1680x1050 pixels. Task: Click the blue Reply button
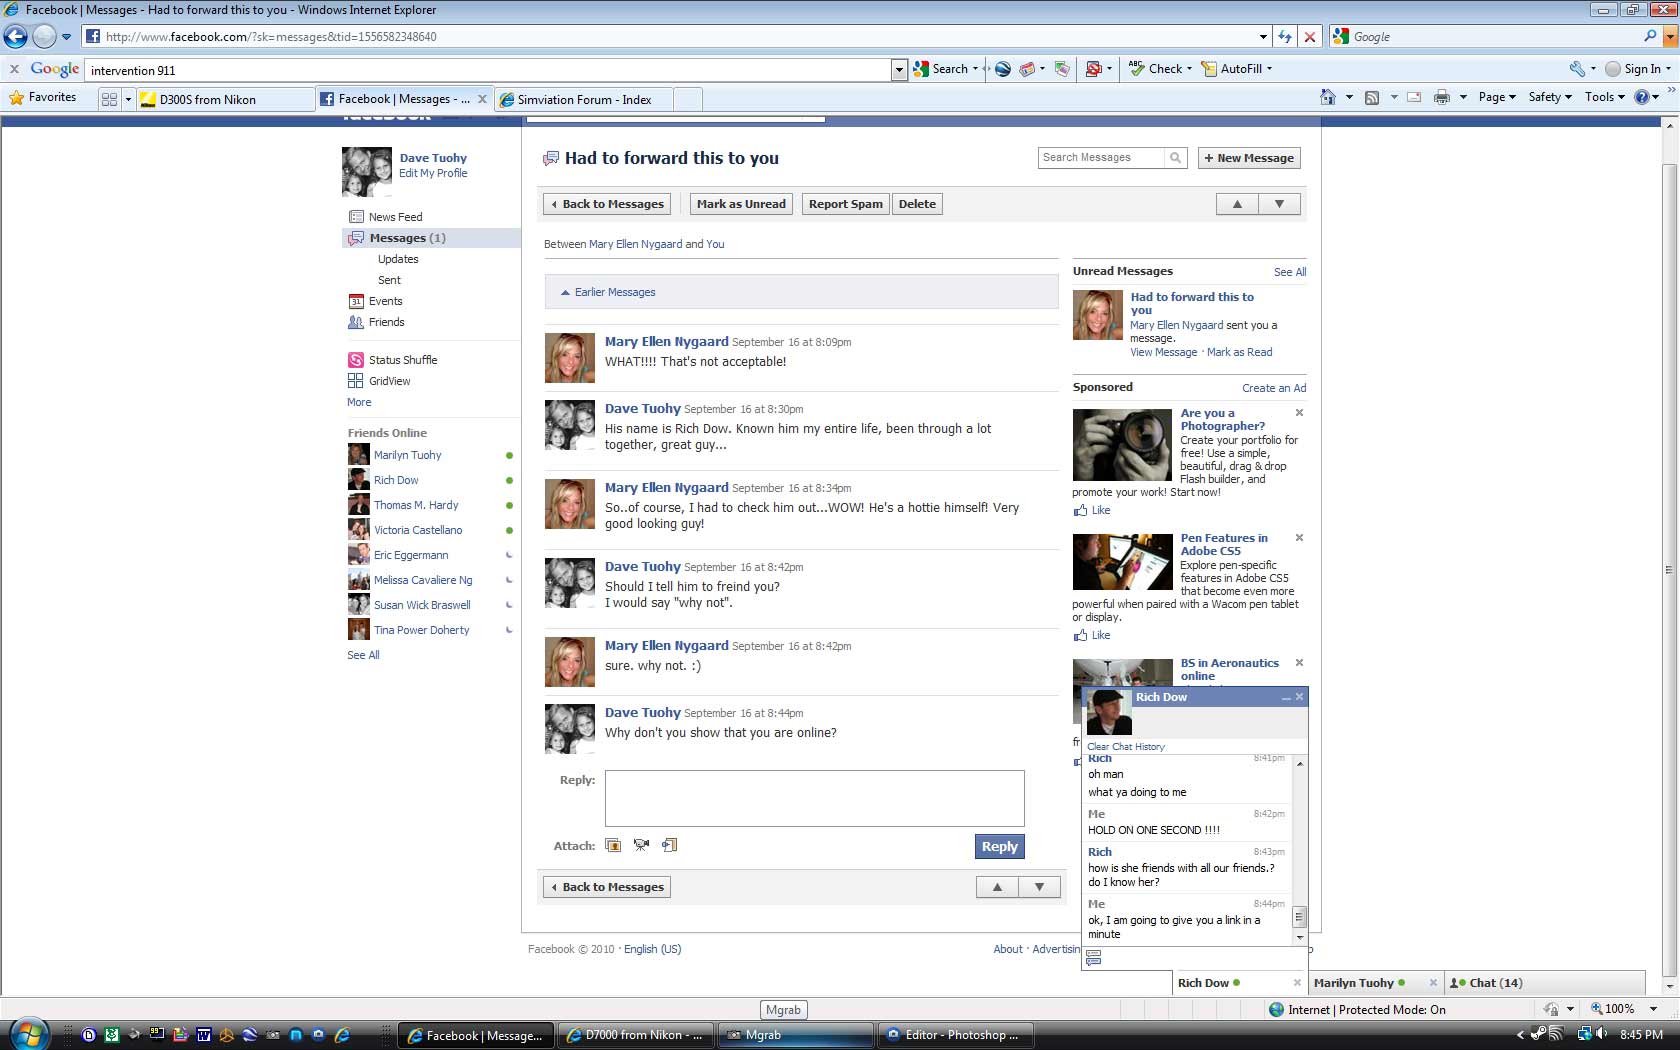[999, 846]
